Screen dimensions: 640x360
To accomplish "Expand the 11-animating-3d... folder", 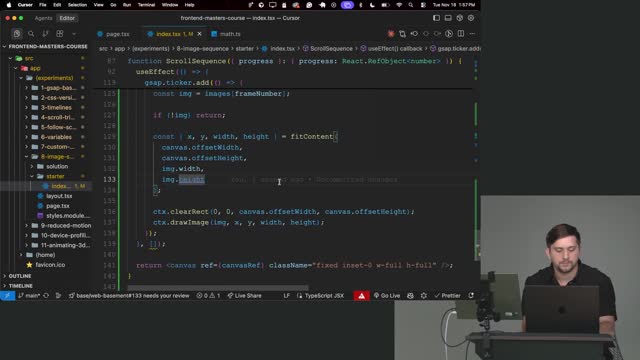I will [x=65, y=245].
